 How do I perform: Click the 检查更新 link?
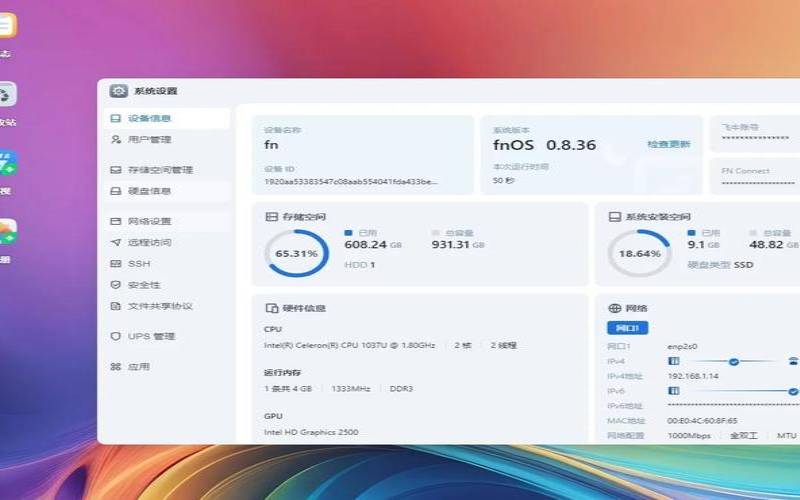[668, 145]
